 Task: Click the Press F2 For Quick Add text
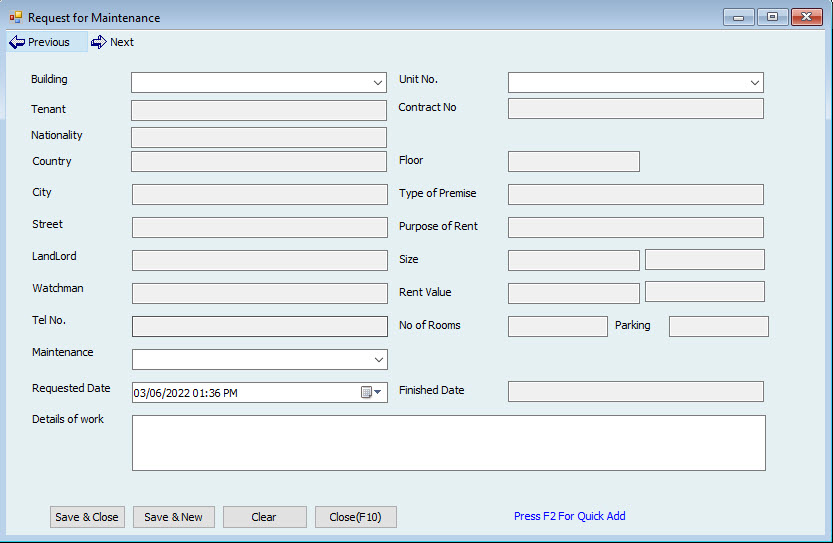click(x=569, y=516)
